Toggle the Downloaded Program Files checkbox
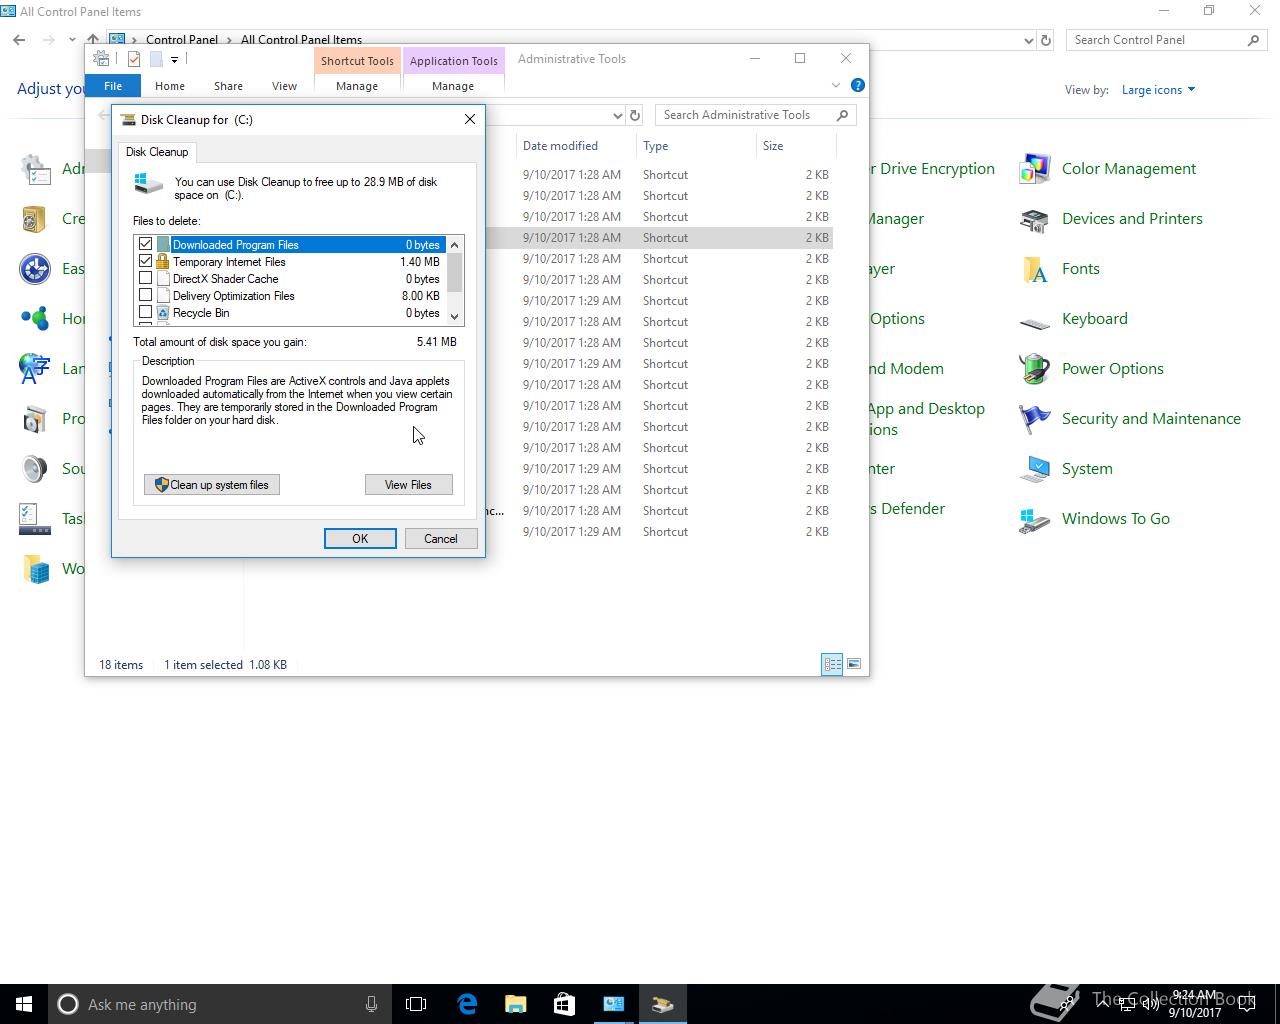The height and width of the screenshot is (1024, 1280). pyautogui.click(x=146, y=244)
